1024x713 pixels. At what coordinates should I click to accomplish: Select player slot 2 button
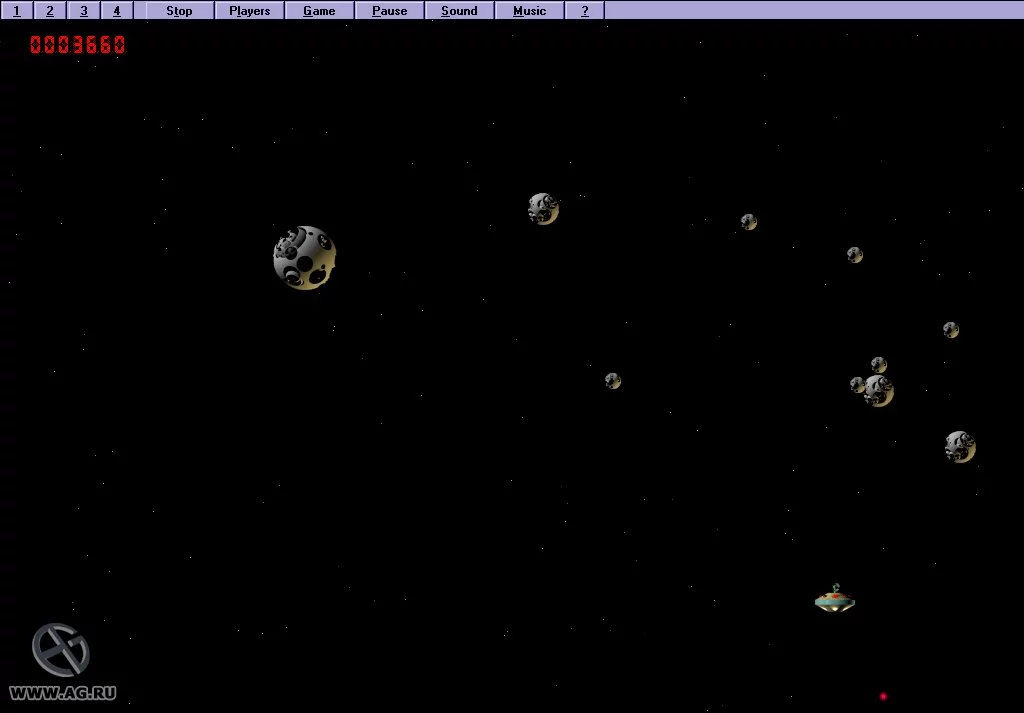50,10
